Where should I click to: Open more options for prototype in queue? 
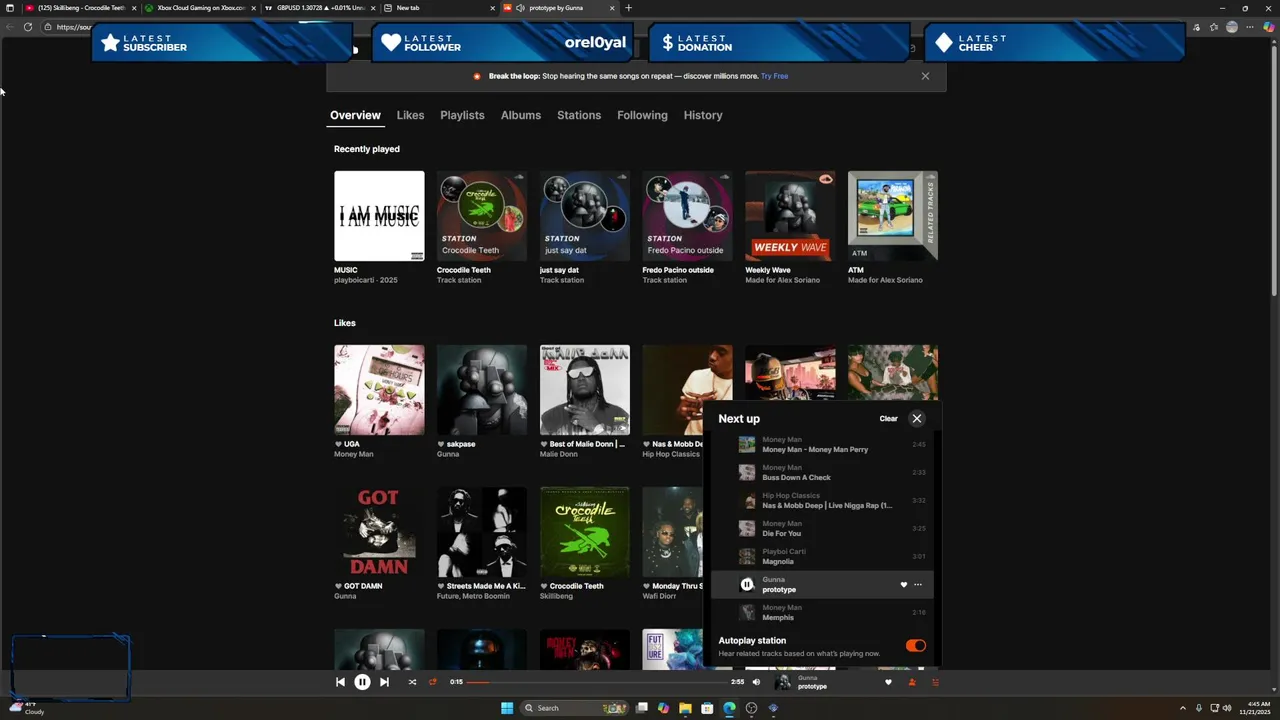918,585
